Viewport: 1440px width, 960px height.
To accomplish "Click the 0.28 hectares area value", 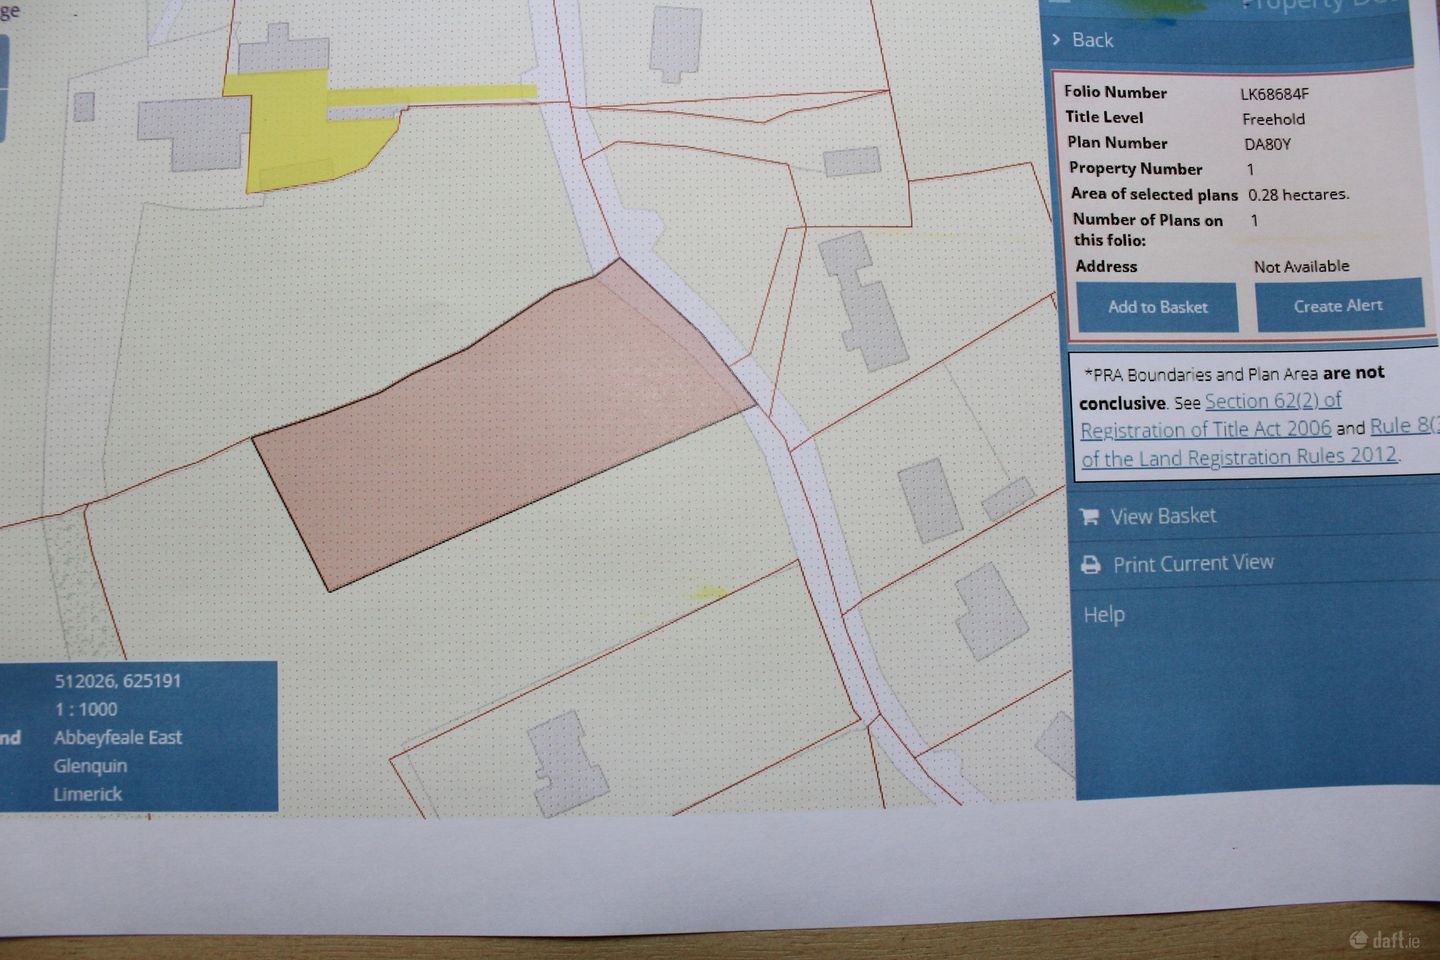I will [1298, 194].
